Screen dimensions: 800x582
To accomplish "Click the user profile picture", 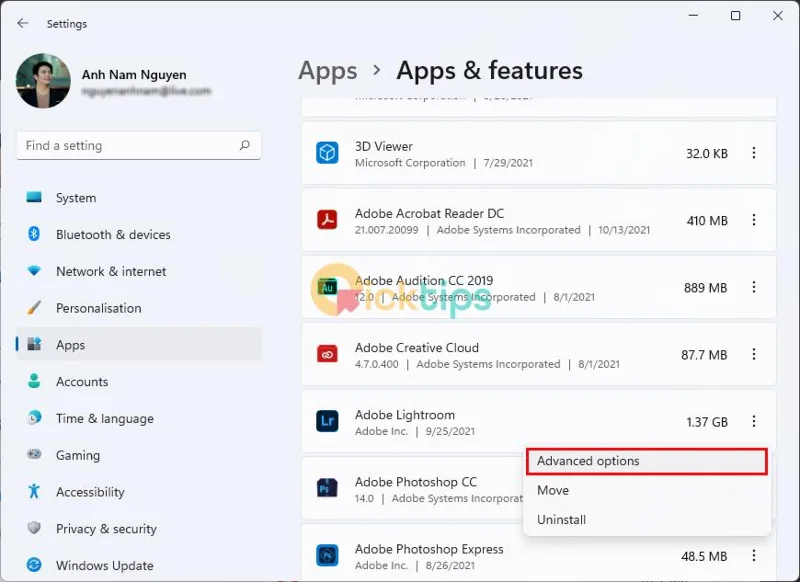I will pyautogui.click(x=43, y=81).
